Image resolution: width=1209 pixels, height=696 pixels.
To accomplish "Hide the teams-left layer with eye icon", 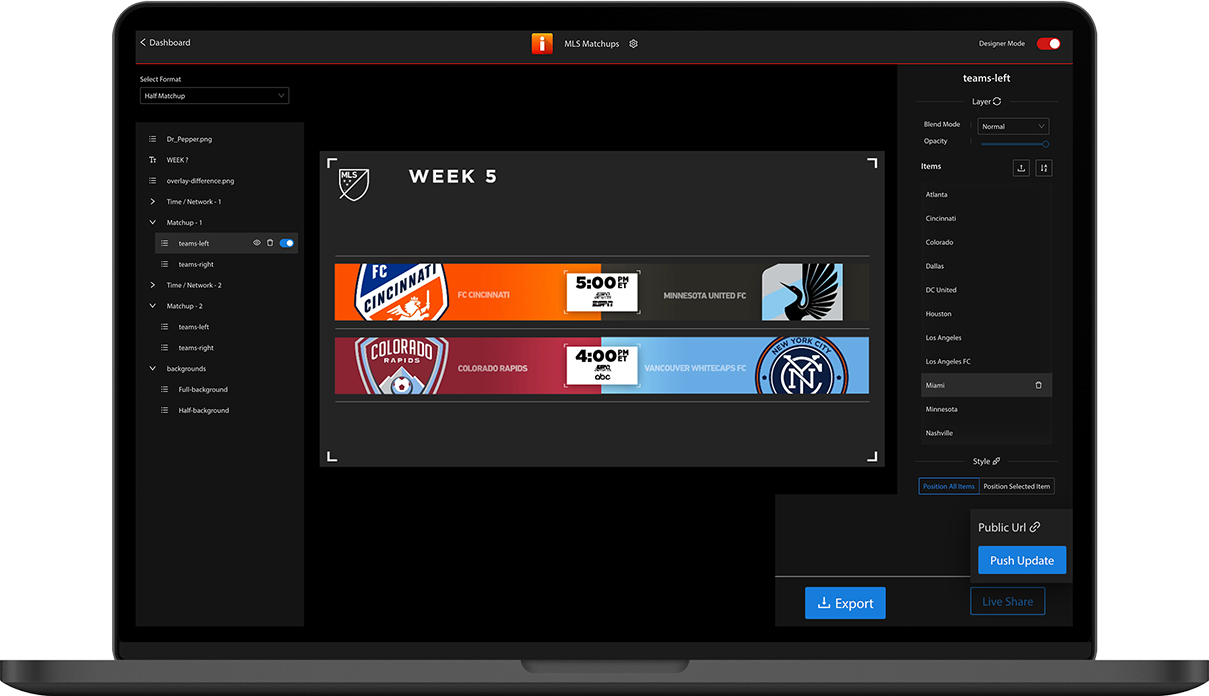I will click(x=257, y=243).
